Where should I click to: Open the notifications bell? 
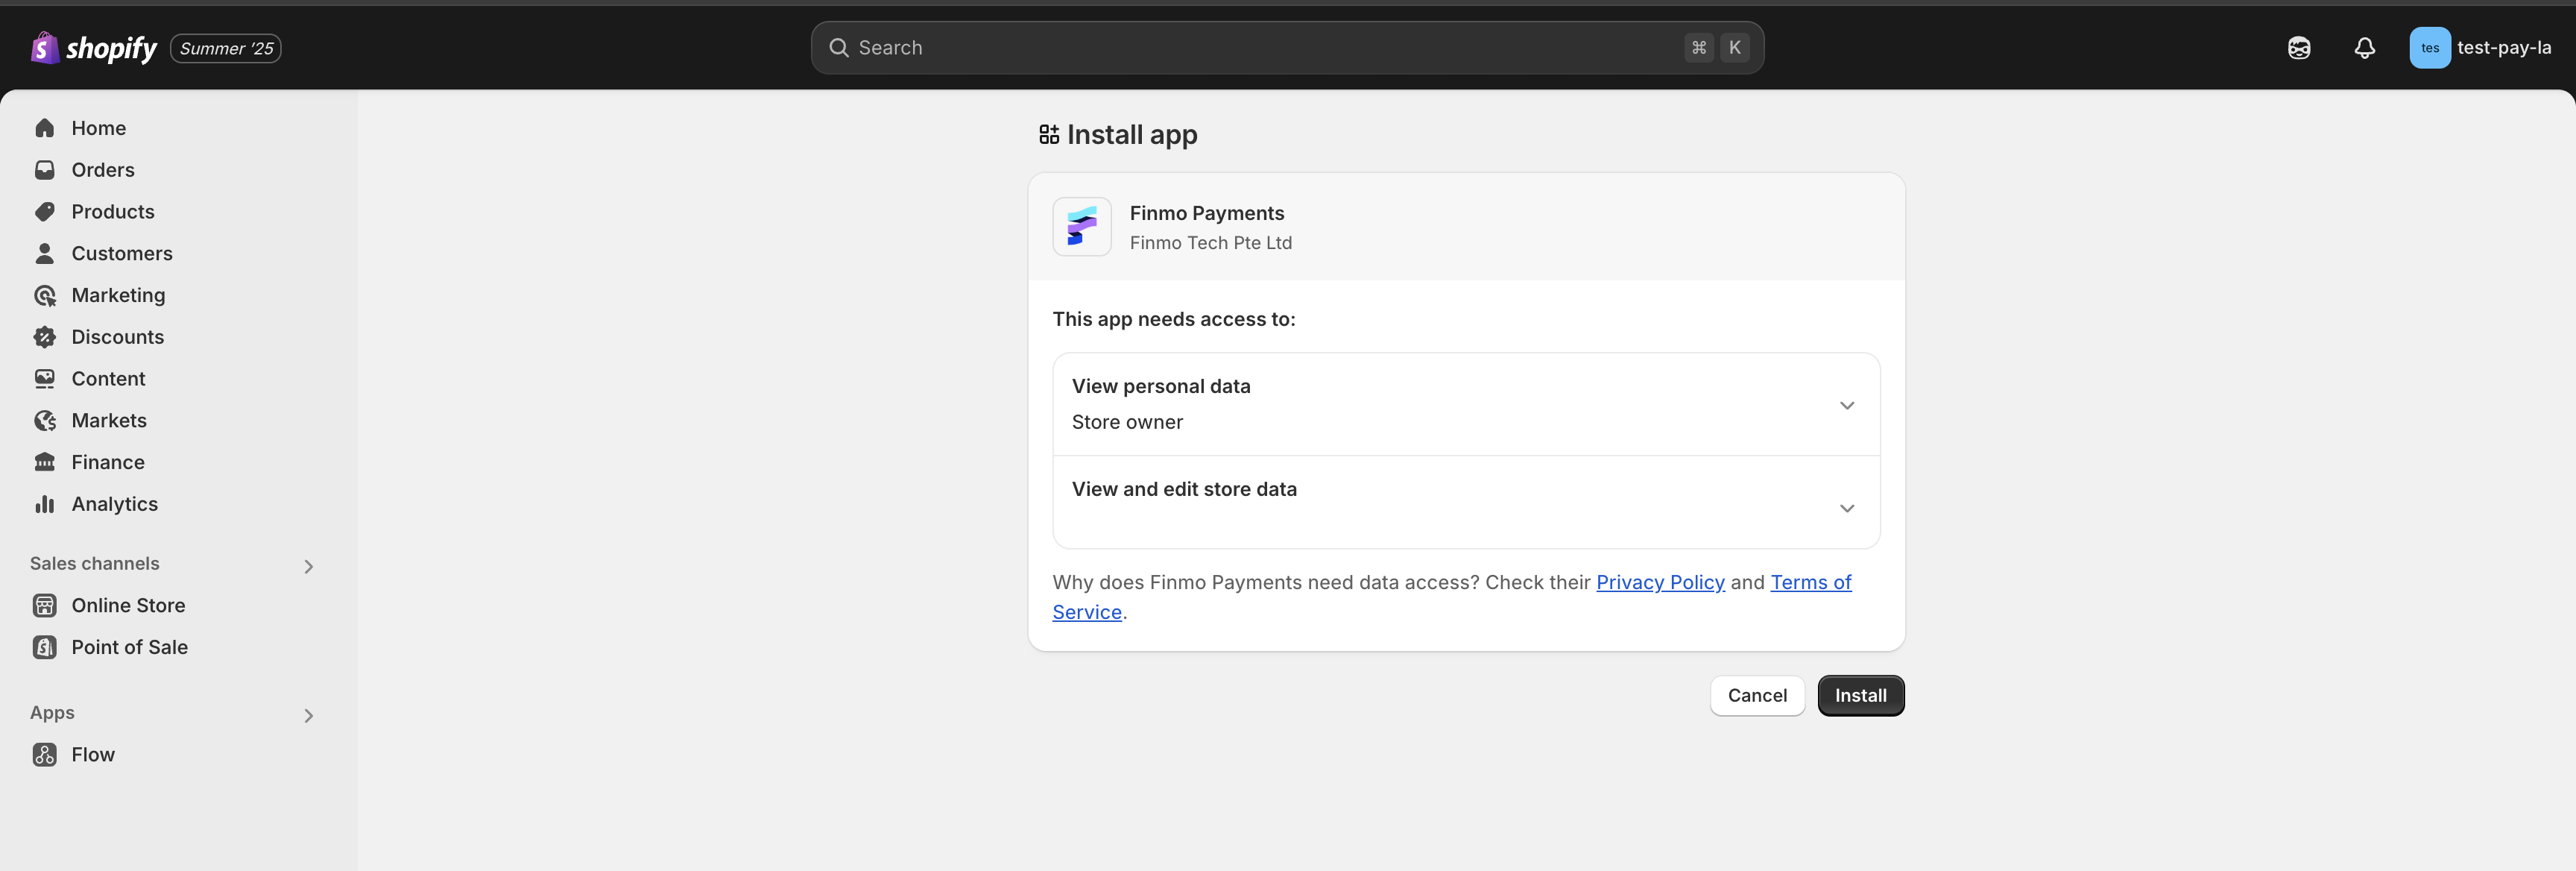[x=2364, y=48]
